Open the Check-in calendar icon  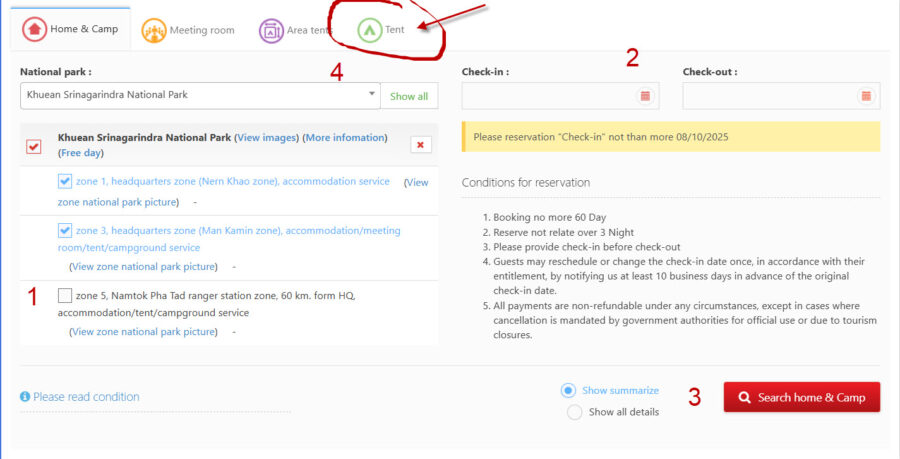(x=645, y=96)
